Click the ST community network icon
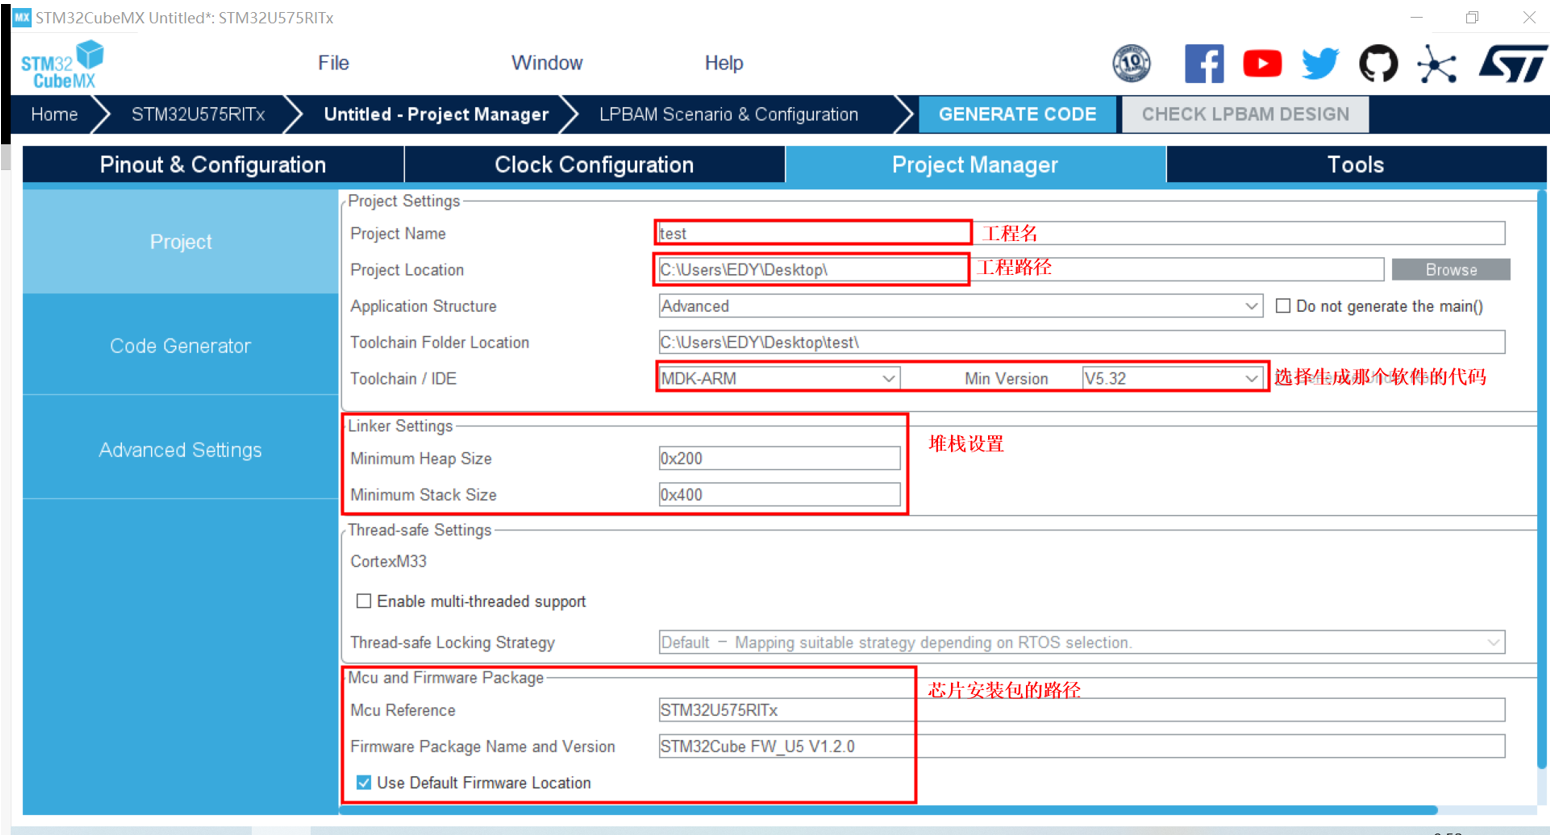Screen dimensions: 1550x835 click(1436, 65)
